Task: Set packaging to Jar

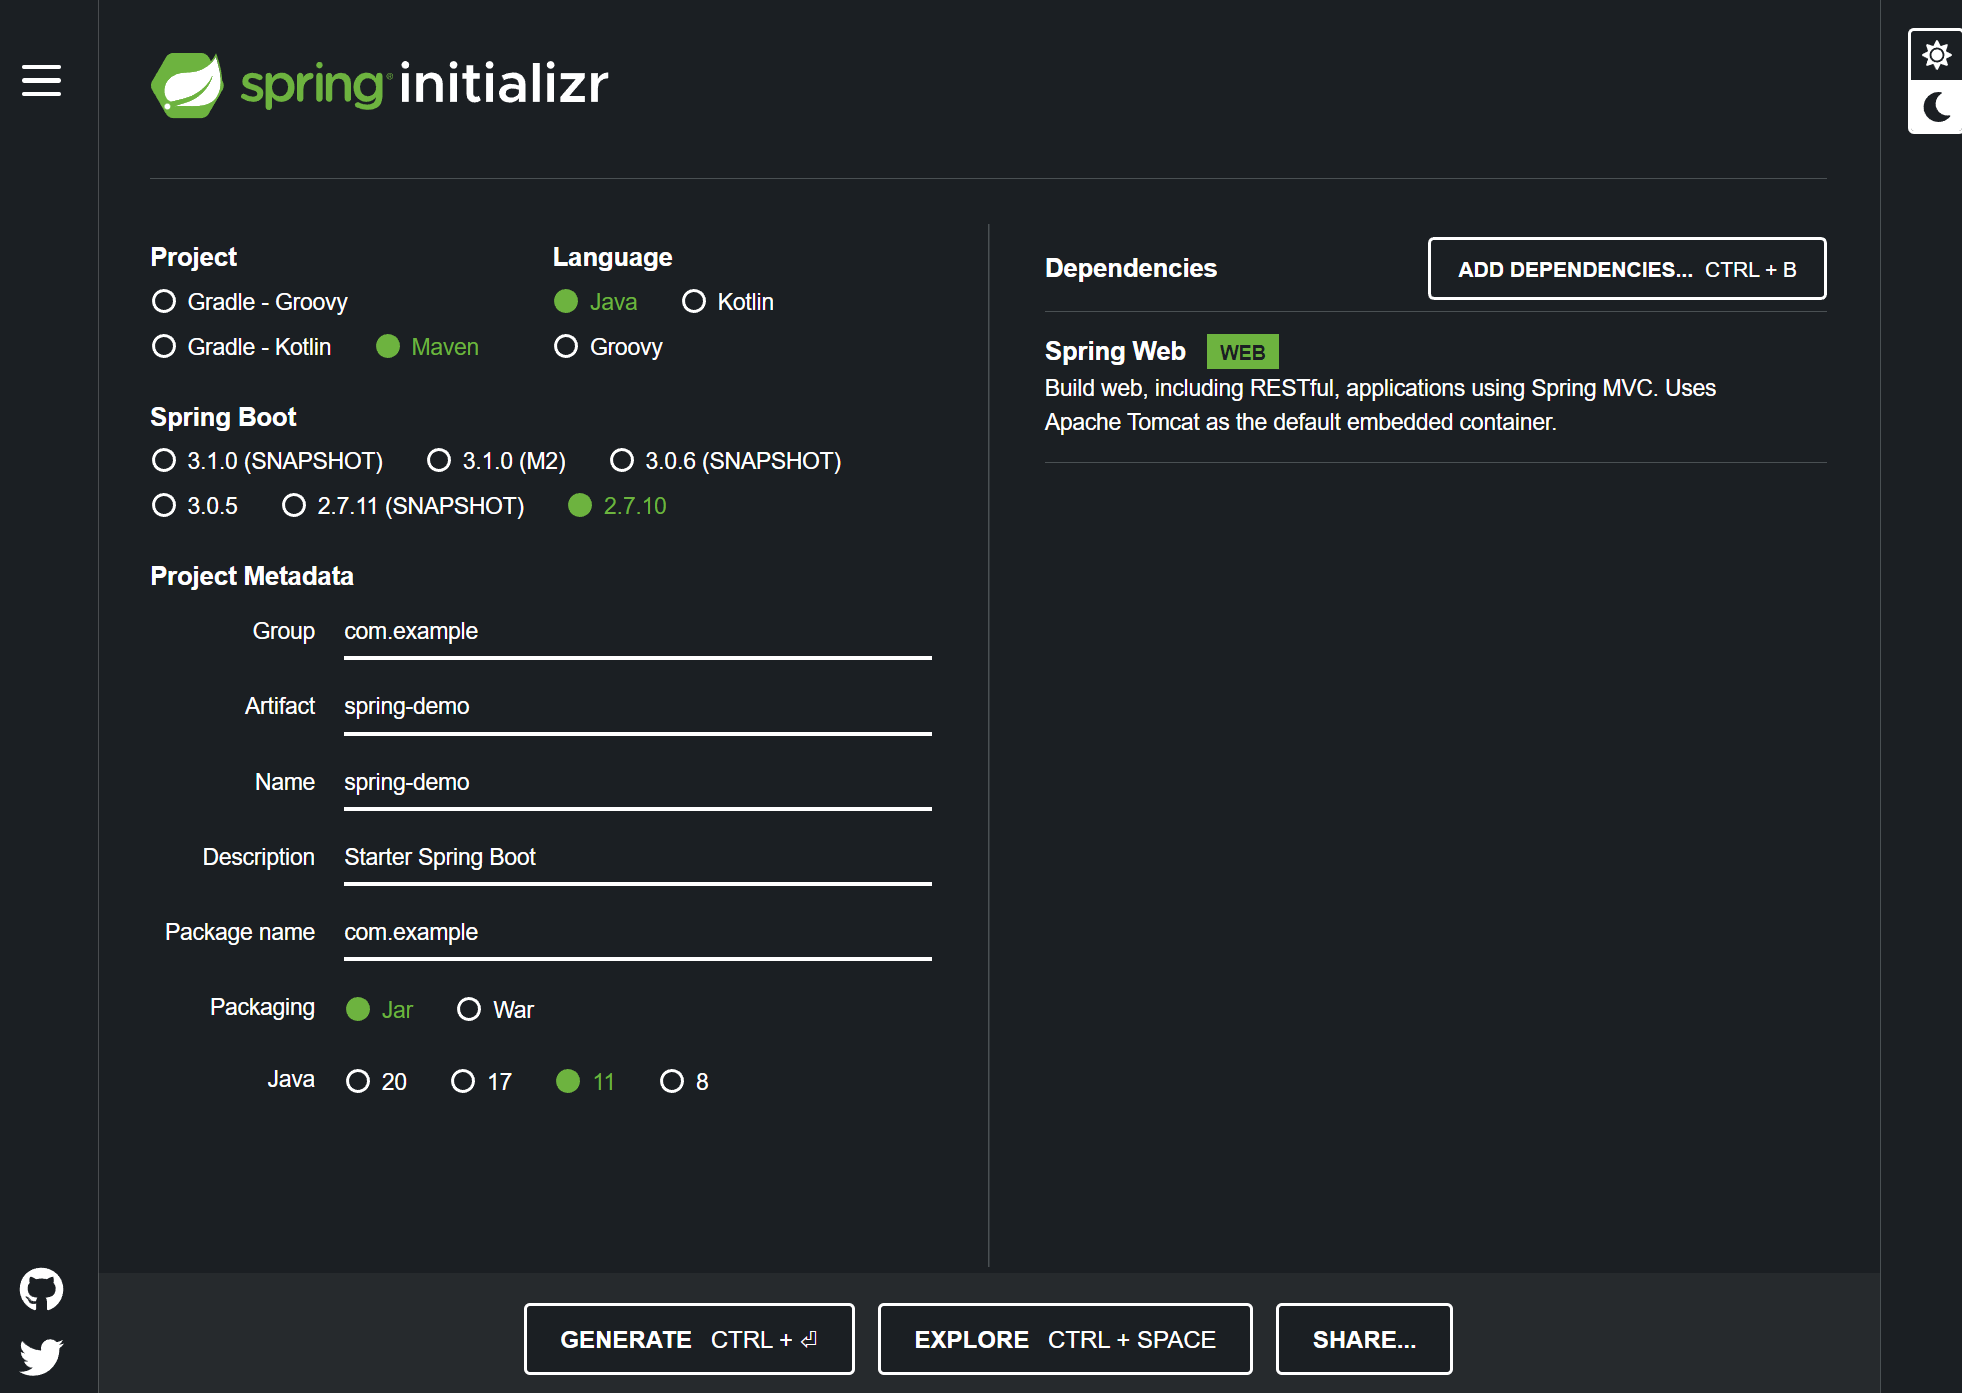Action: (379, 1010)
